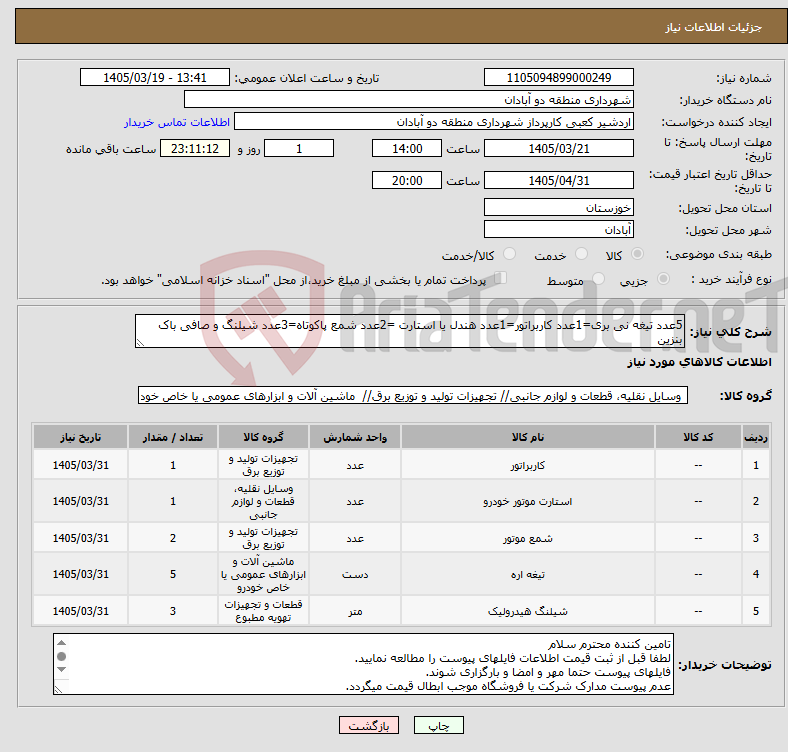Click quantity 3 in the شیلنگ هیدرولیک row

pos(173,611)
